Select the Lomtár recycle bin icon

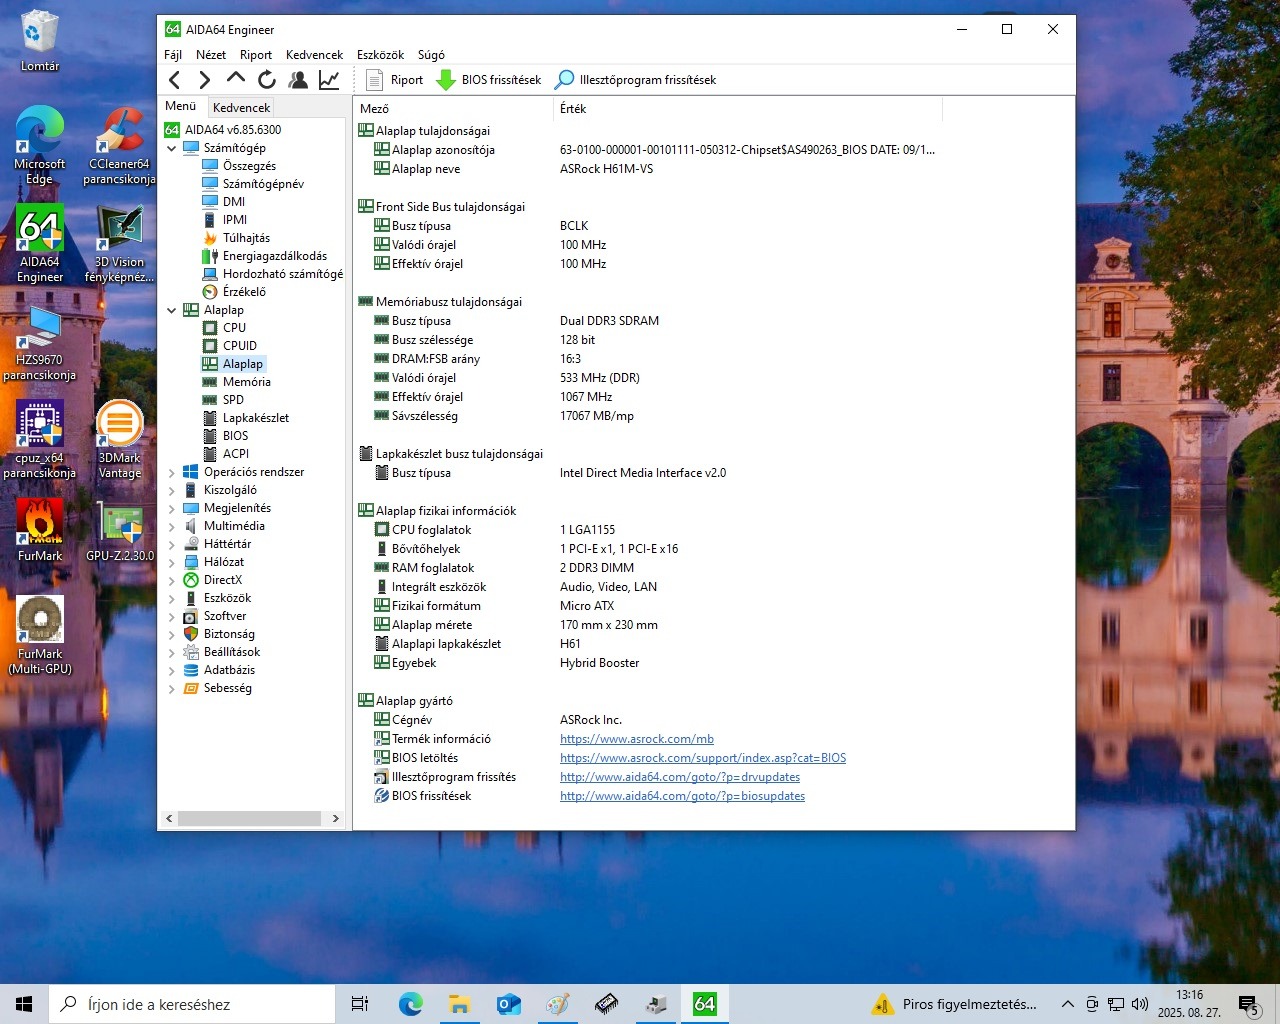(40, 41)
